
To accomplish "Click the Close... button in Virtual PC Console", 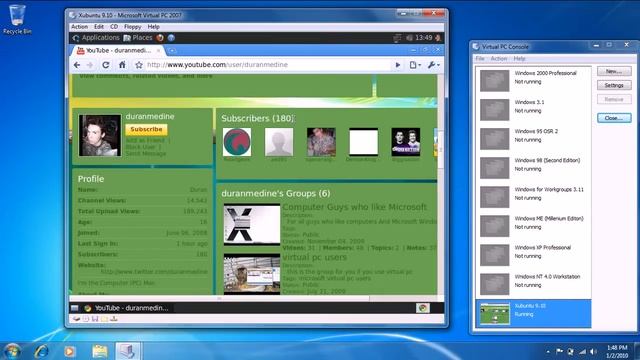I will click(x=614, y=118).
